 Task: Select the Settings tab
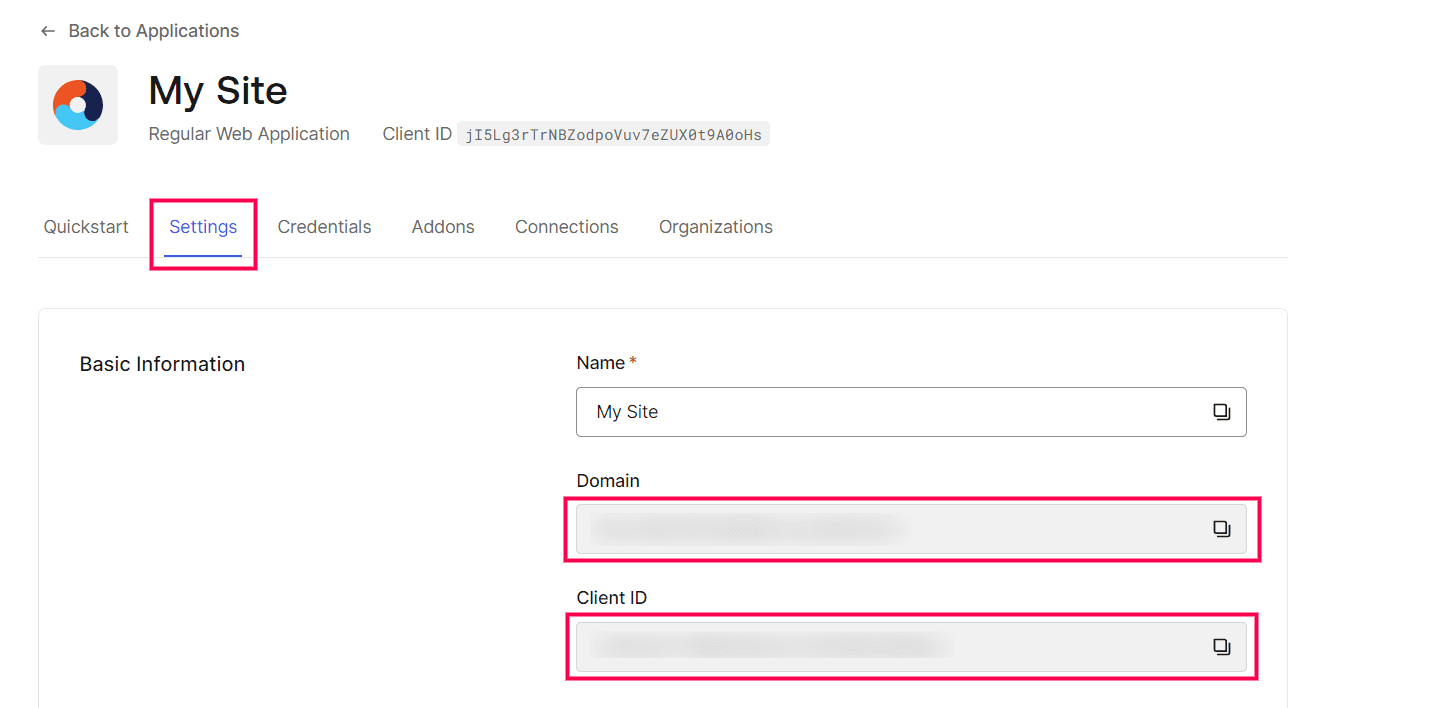(x=203, y=227)
